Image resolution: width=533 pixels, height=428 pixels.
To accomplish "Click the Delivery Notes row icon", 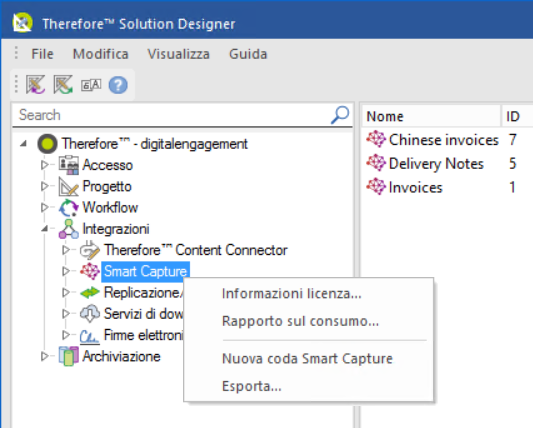I will coord(376,162).
